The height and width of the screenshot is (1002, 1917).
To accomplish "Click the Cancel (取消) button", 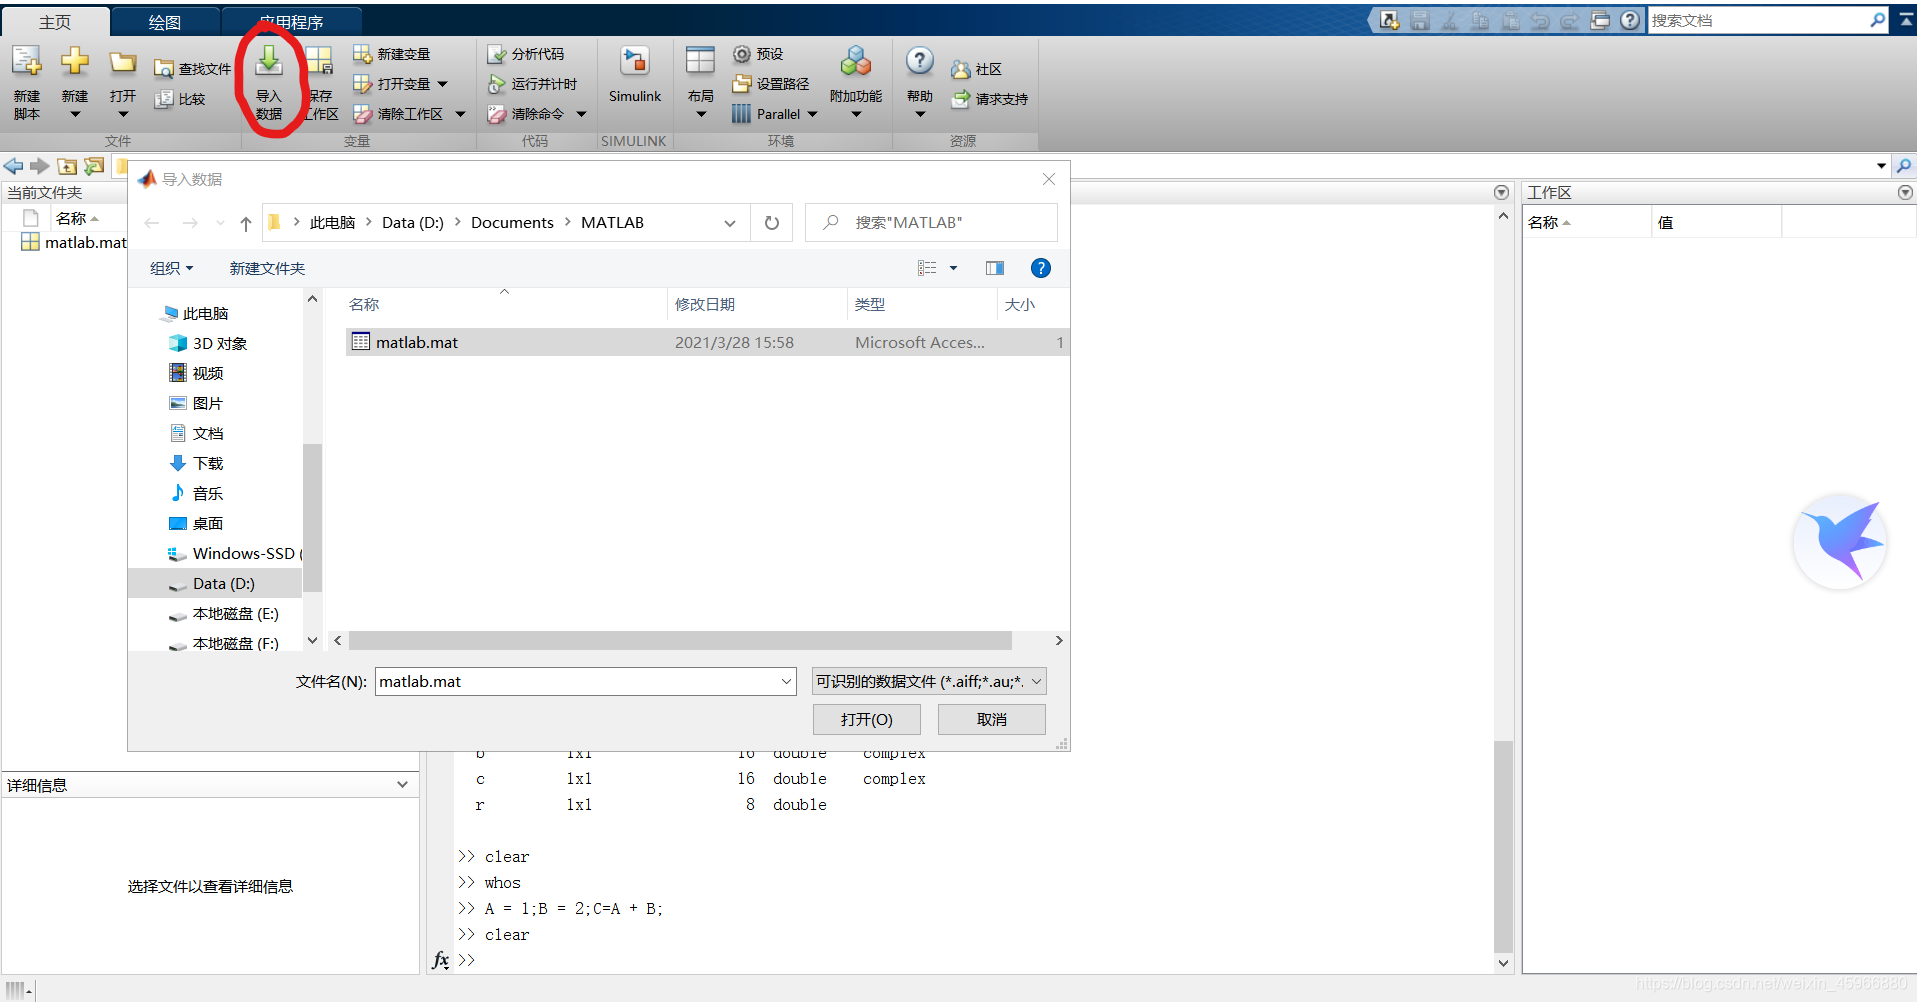I will click(x=992, y=719).
